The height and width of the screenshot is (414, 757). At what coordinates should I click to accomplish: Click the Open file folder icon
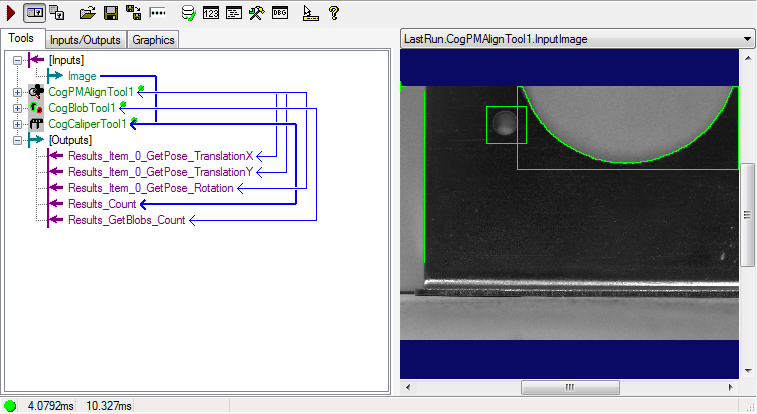(x=87, y=13)
